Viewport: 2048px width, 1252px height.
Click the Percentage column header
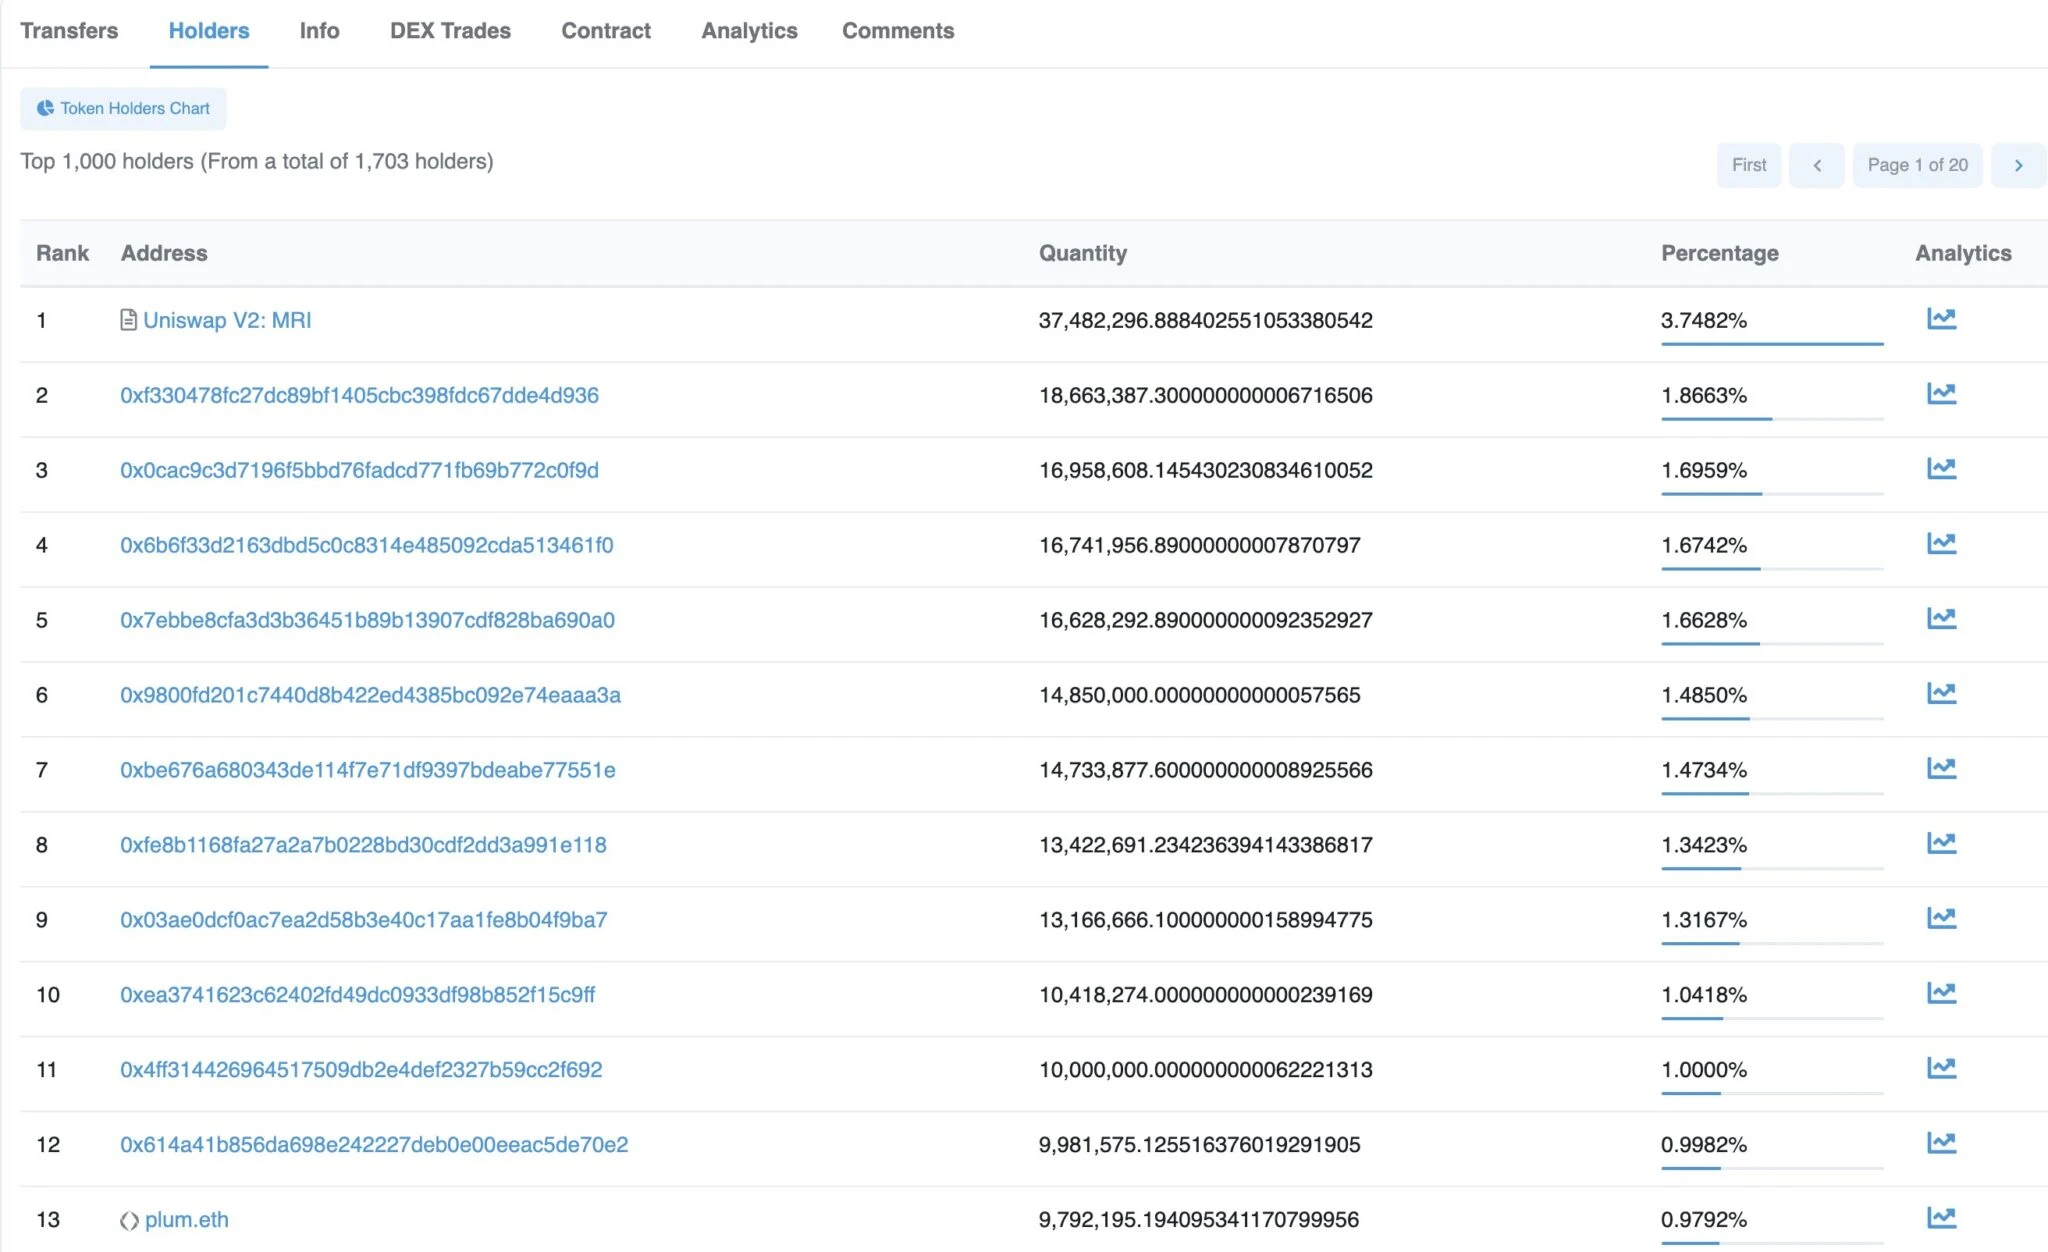pyautogui.click(x=1720, y=253)
